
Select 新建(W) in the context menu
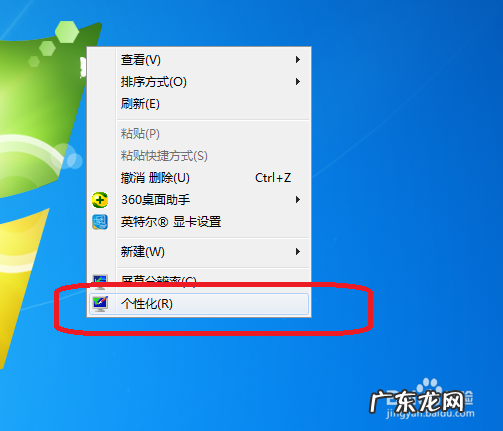pyautogui.click(x=199, y=252)
